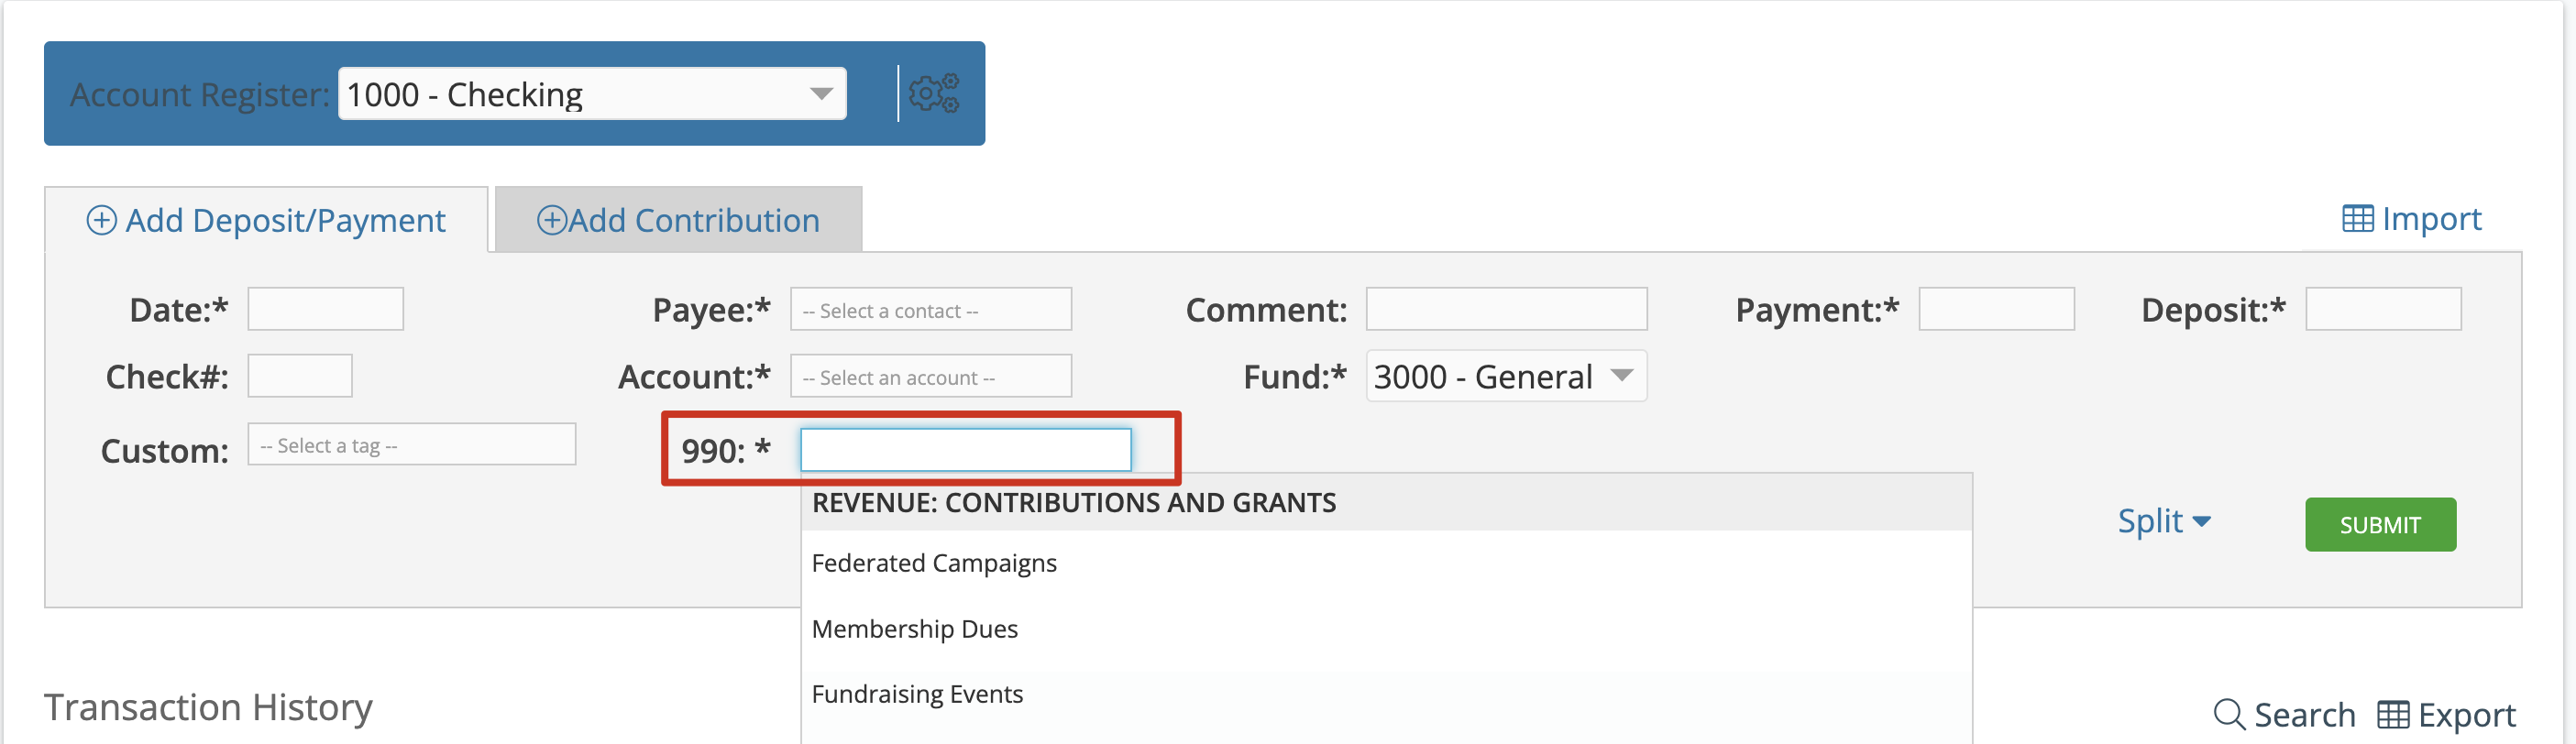Image resolution: width=2576 pixels, height=744 pixels.
Task: Click the Import table icon
Action: coord(2356,219)
